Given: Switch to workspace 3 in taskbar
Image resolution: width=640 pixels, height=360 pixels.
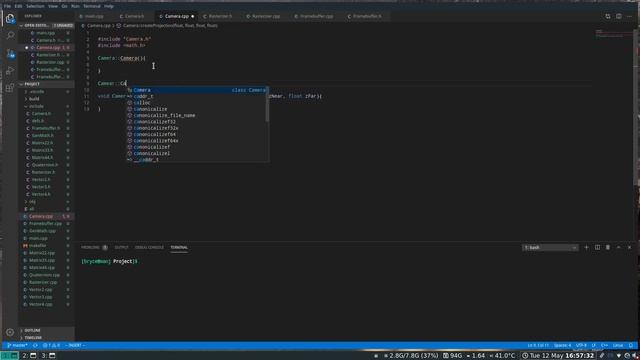Looking at the screenshot, I should pos(49,356).
